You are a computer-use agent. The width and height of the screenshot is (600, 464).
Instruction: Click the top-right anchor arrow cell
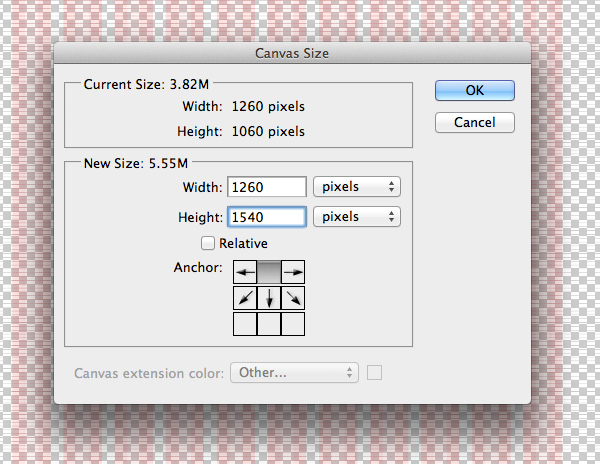coord(293,272)
